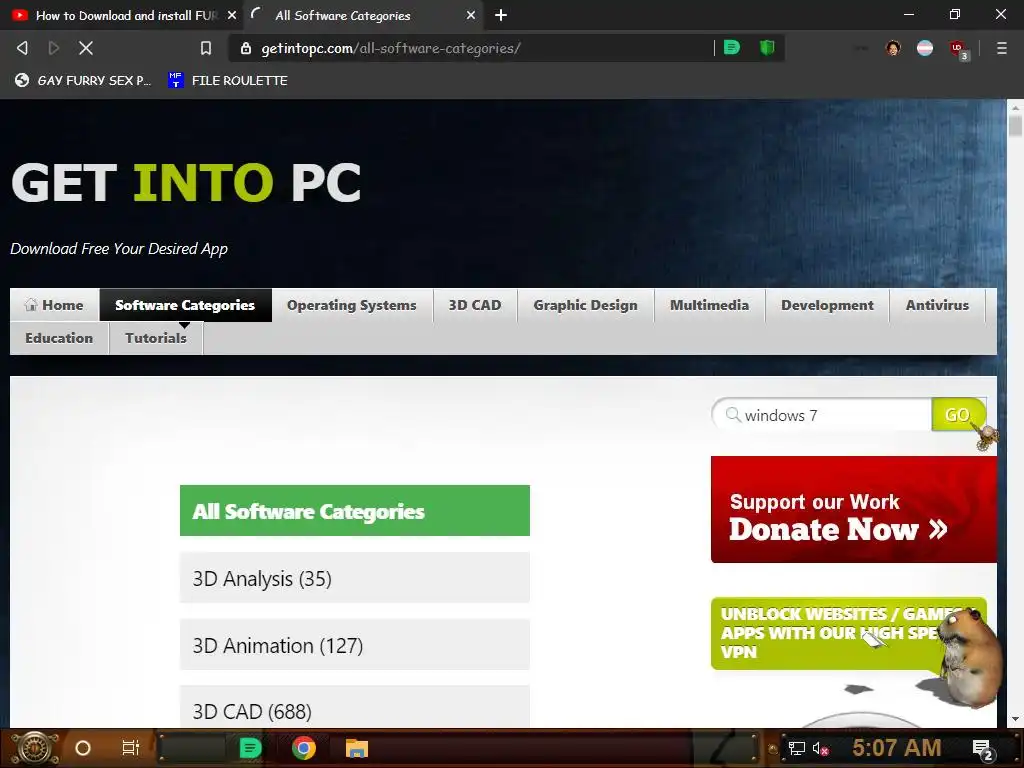Open the Start menu clock-style button
This screenshot has width=1024, height=768.
pyautogui.click(x=34, y=748)
